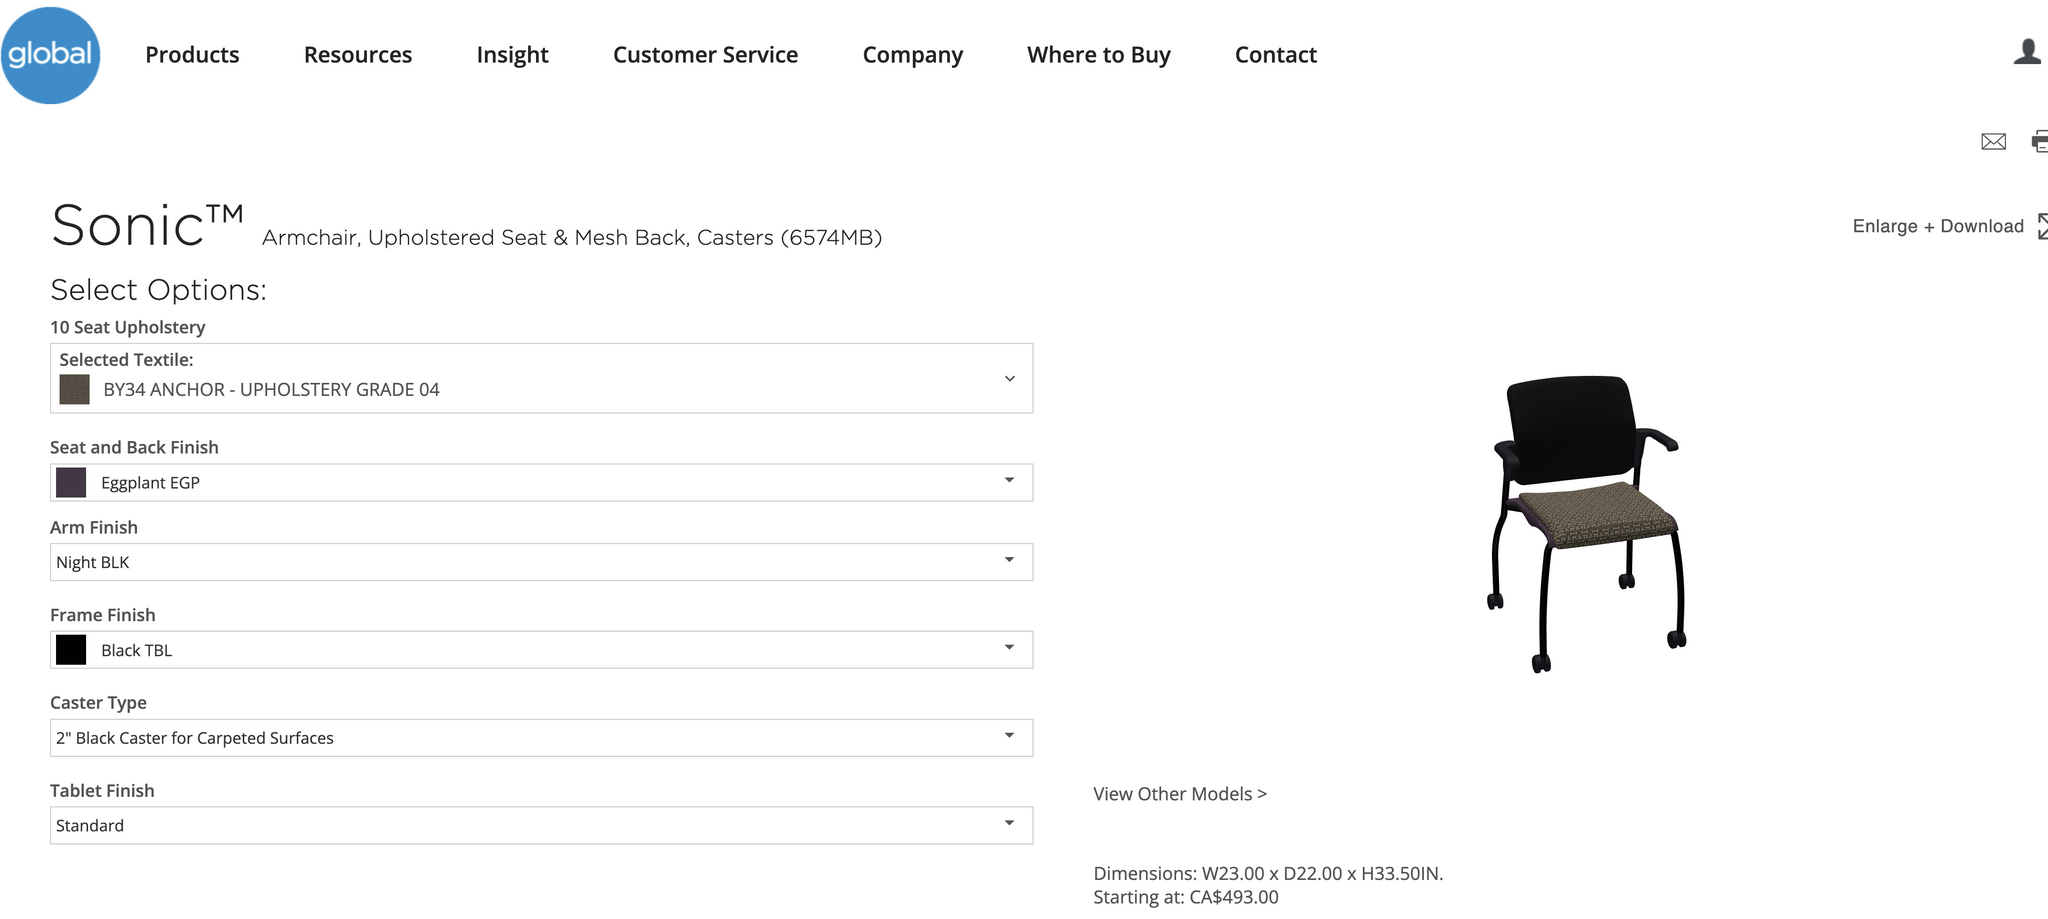Click the BY34 Anchor textile swatch
This screenshot has height=919, width=2048.
pos(75,389)
